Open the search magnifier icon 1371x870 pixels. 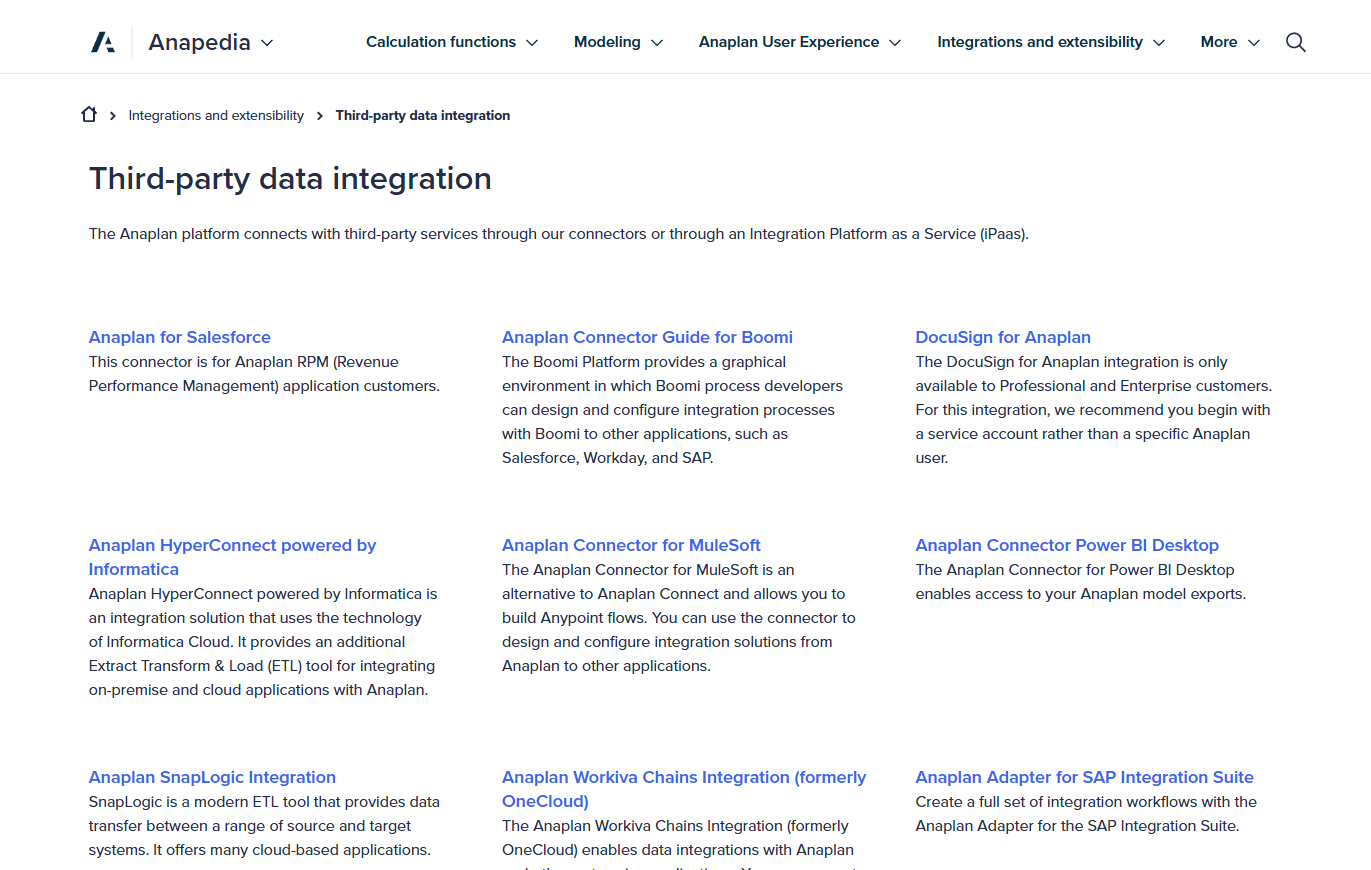[1296, 42]
